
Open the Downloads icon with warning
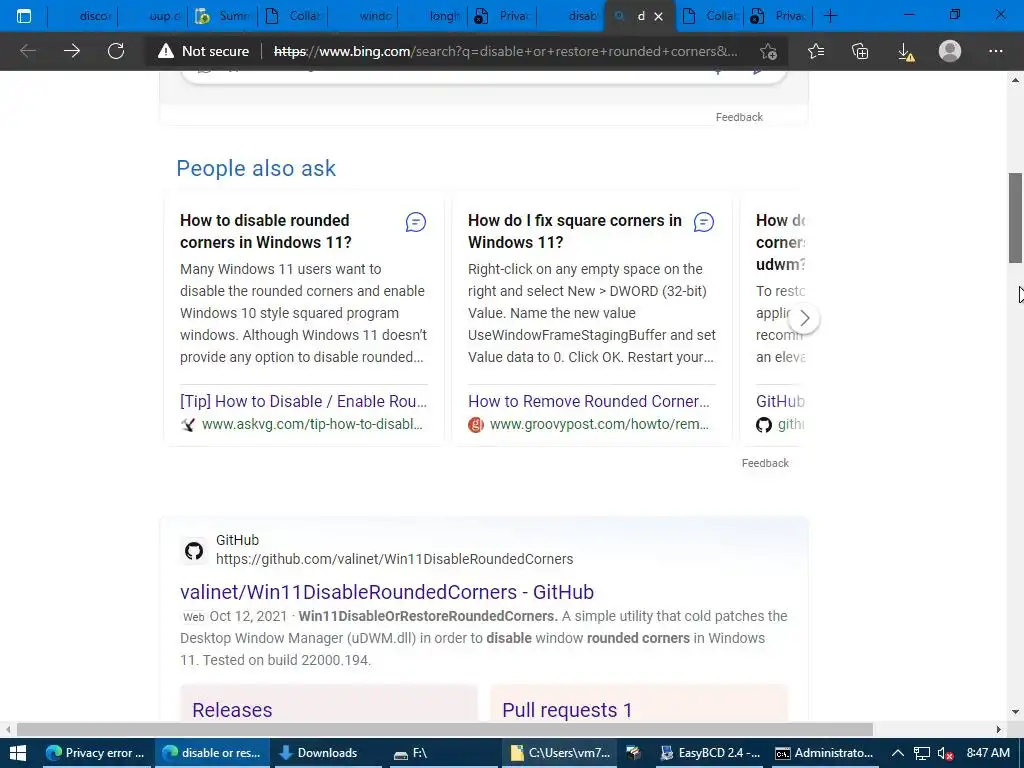tap(906, 51)
